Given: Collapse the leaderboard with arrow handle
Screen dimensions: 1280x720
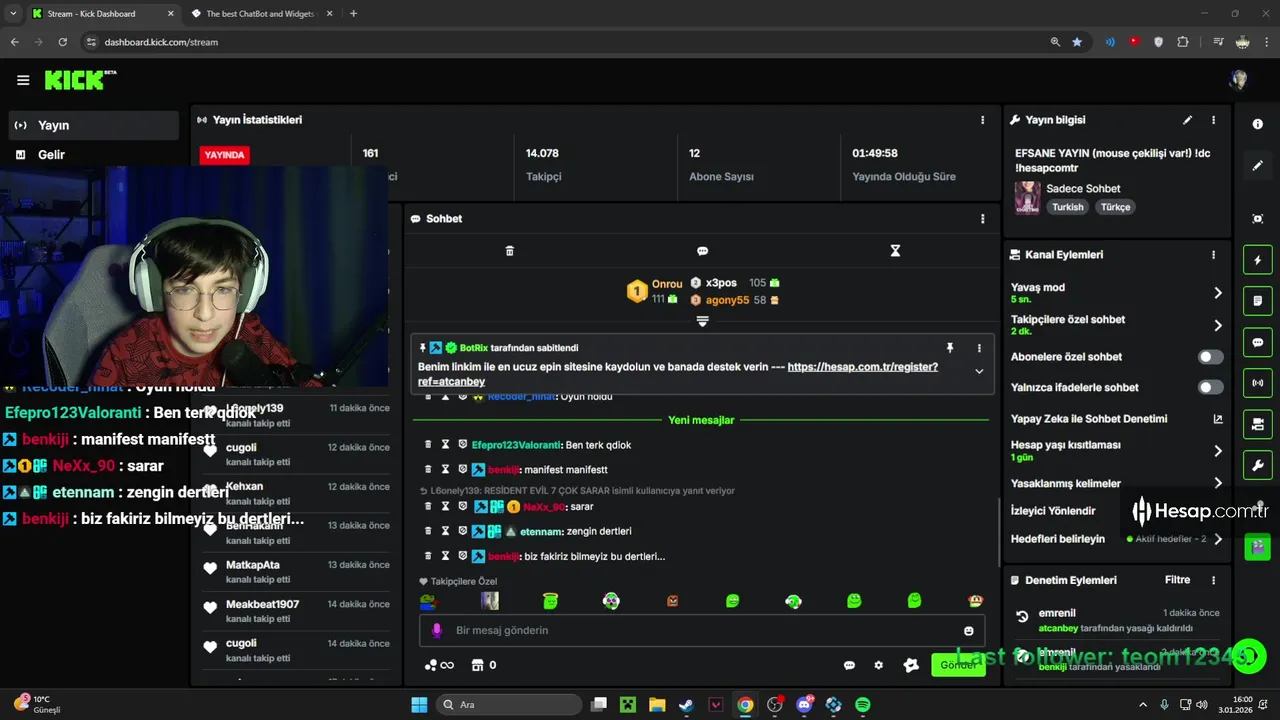Looking at the screenshot, I should (x=702, y=321).
